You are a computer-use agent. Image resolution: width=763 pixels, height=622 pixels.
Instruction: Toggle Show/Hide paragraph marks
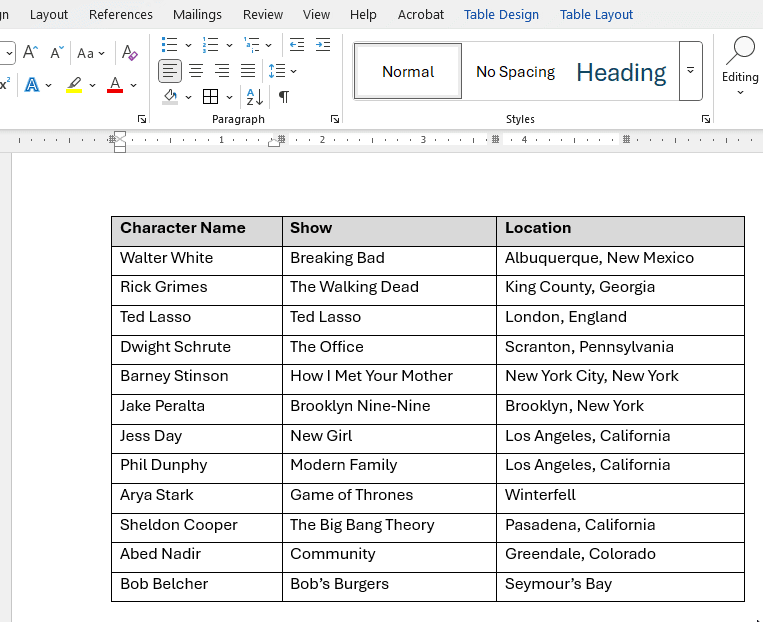pyautogui.click(x=284, y=97)
